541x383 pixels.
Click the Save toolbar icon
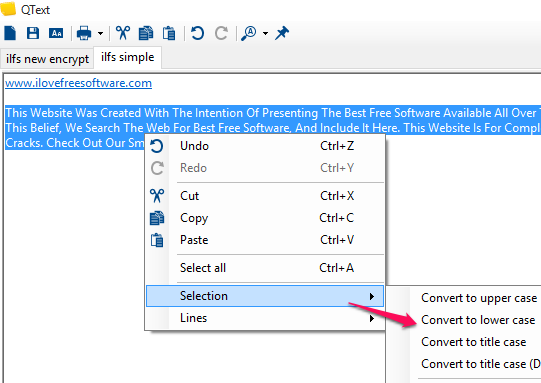[33, 33]
